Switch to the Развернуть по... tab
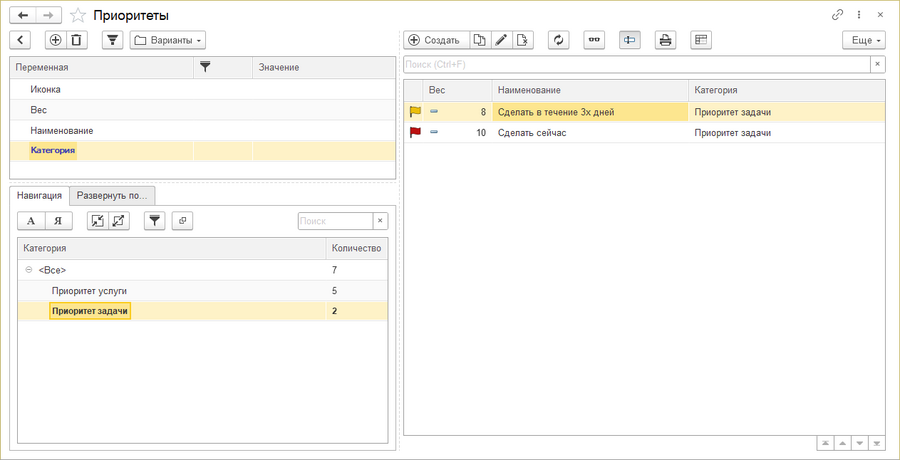Screen dimensions: 900x460 tap(111, 195)
